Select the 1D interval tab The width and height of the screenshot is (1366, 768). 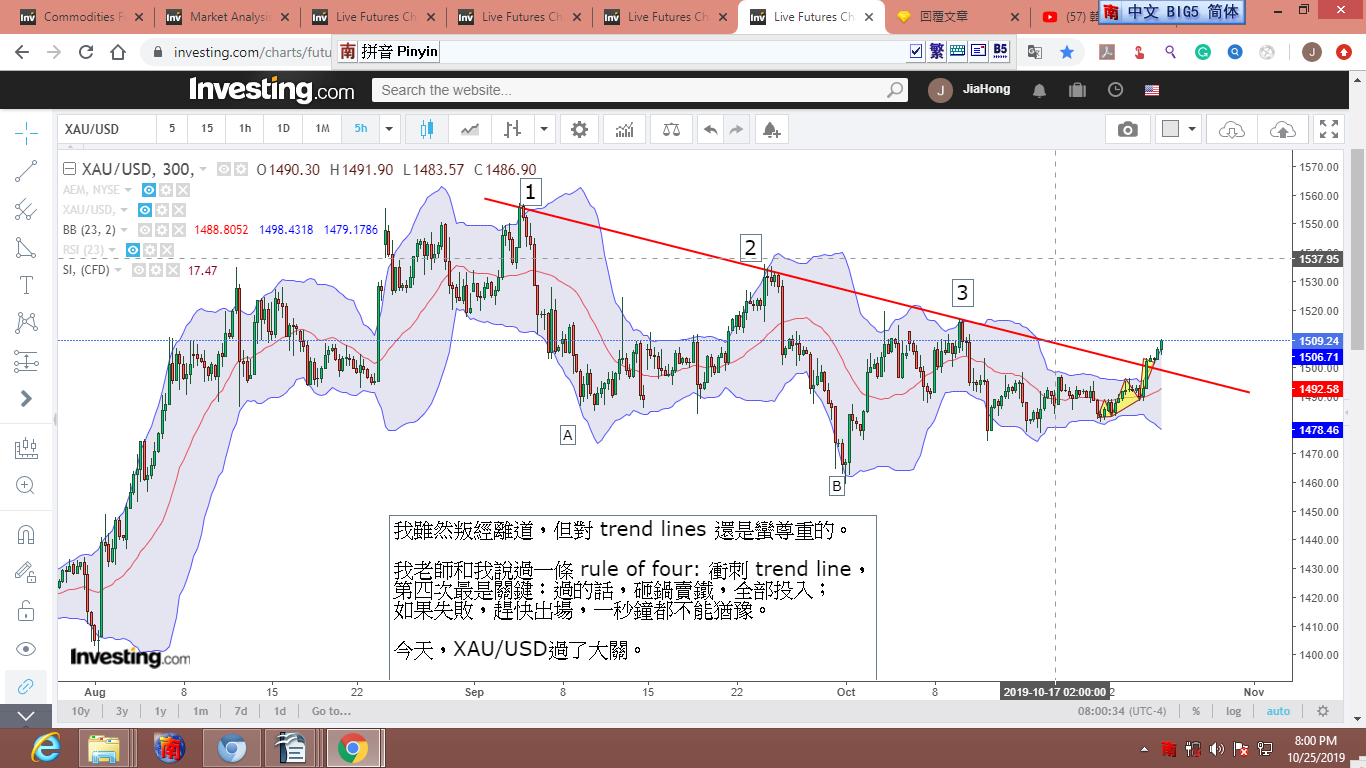[x=283, y=129]
